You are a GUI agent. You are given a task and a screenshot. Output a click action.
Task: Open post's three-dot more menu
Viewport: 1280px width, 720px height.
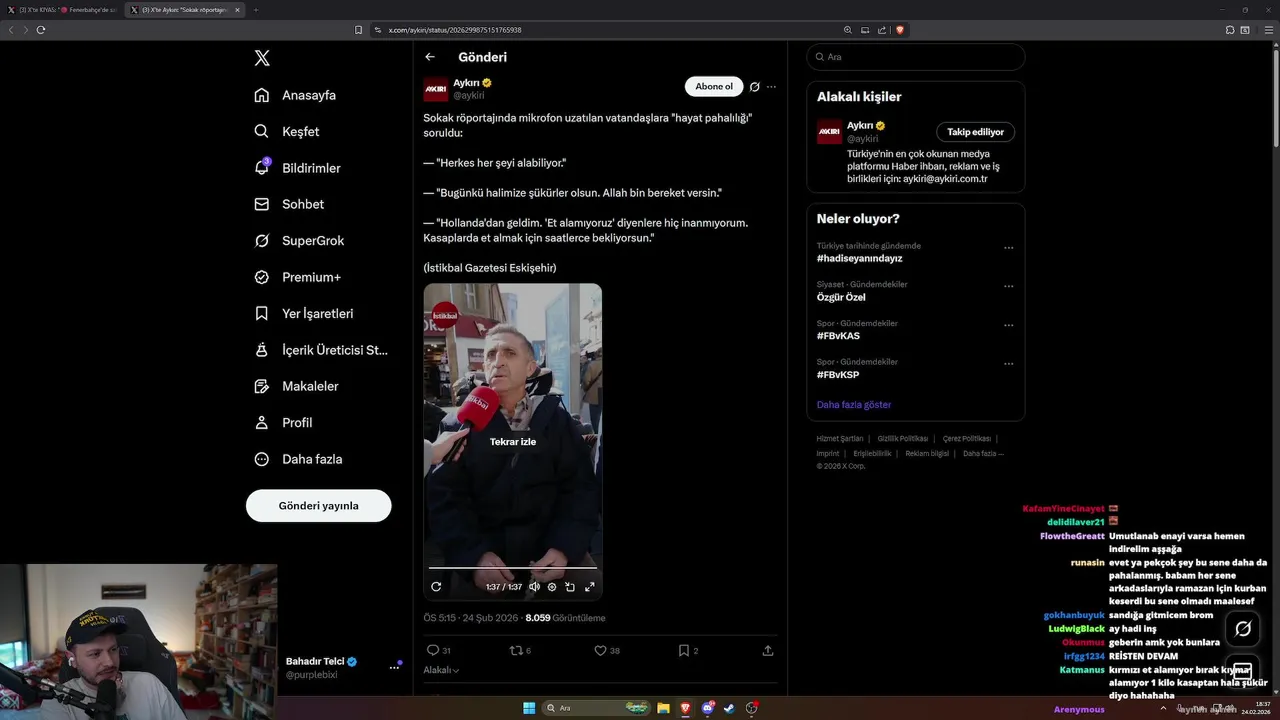click(771, 87)
